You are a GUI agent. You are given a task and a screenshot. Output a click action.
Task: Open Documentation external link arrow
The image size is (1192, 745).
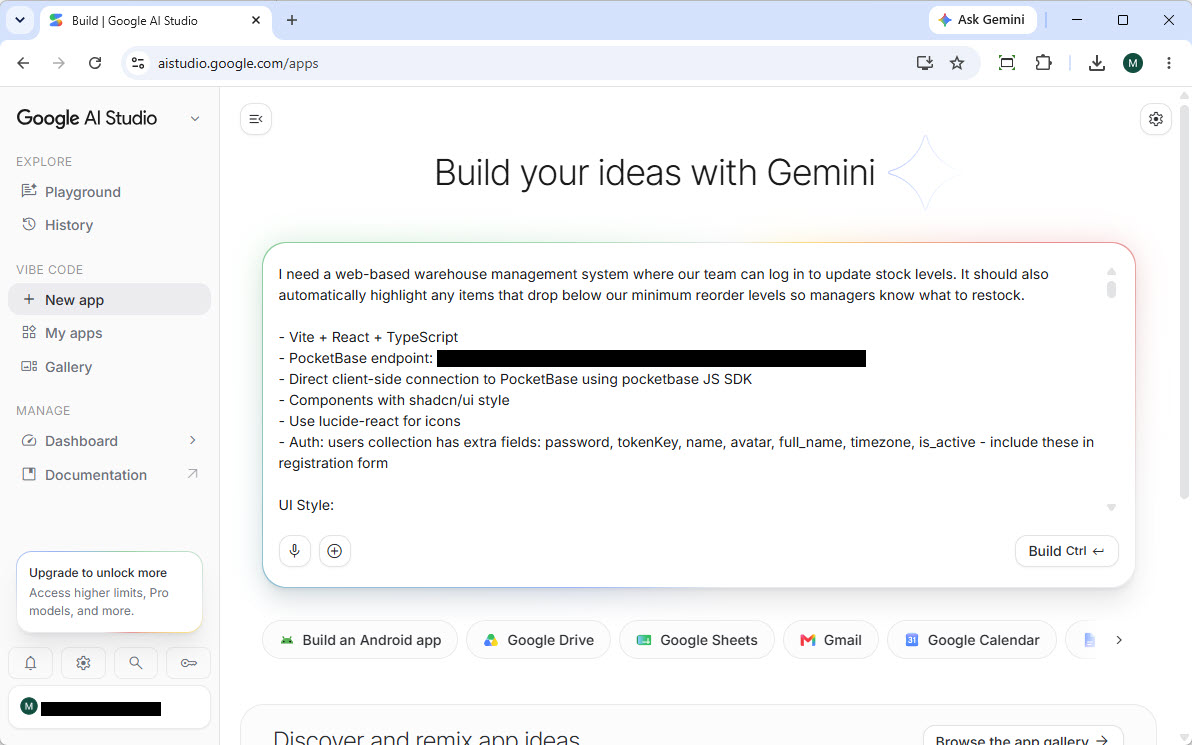pyautogui.click(x=192, y=474)
